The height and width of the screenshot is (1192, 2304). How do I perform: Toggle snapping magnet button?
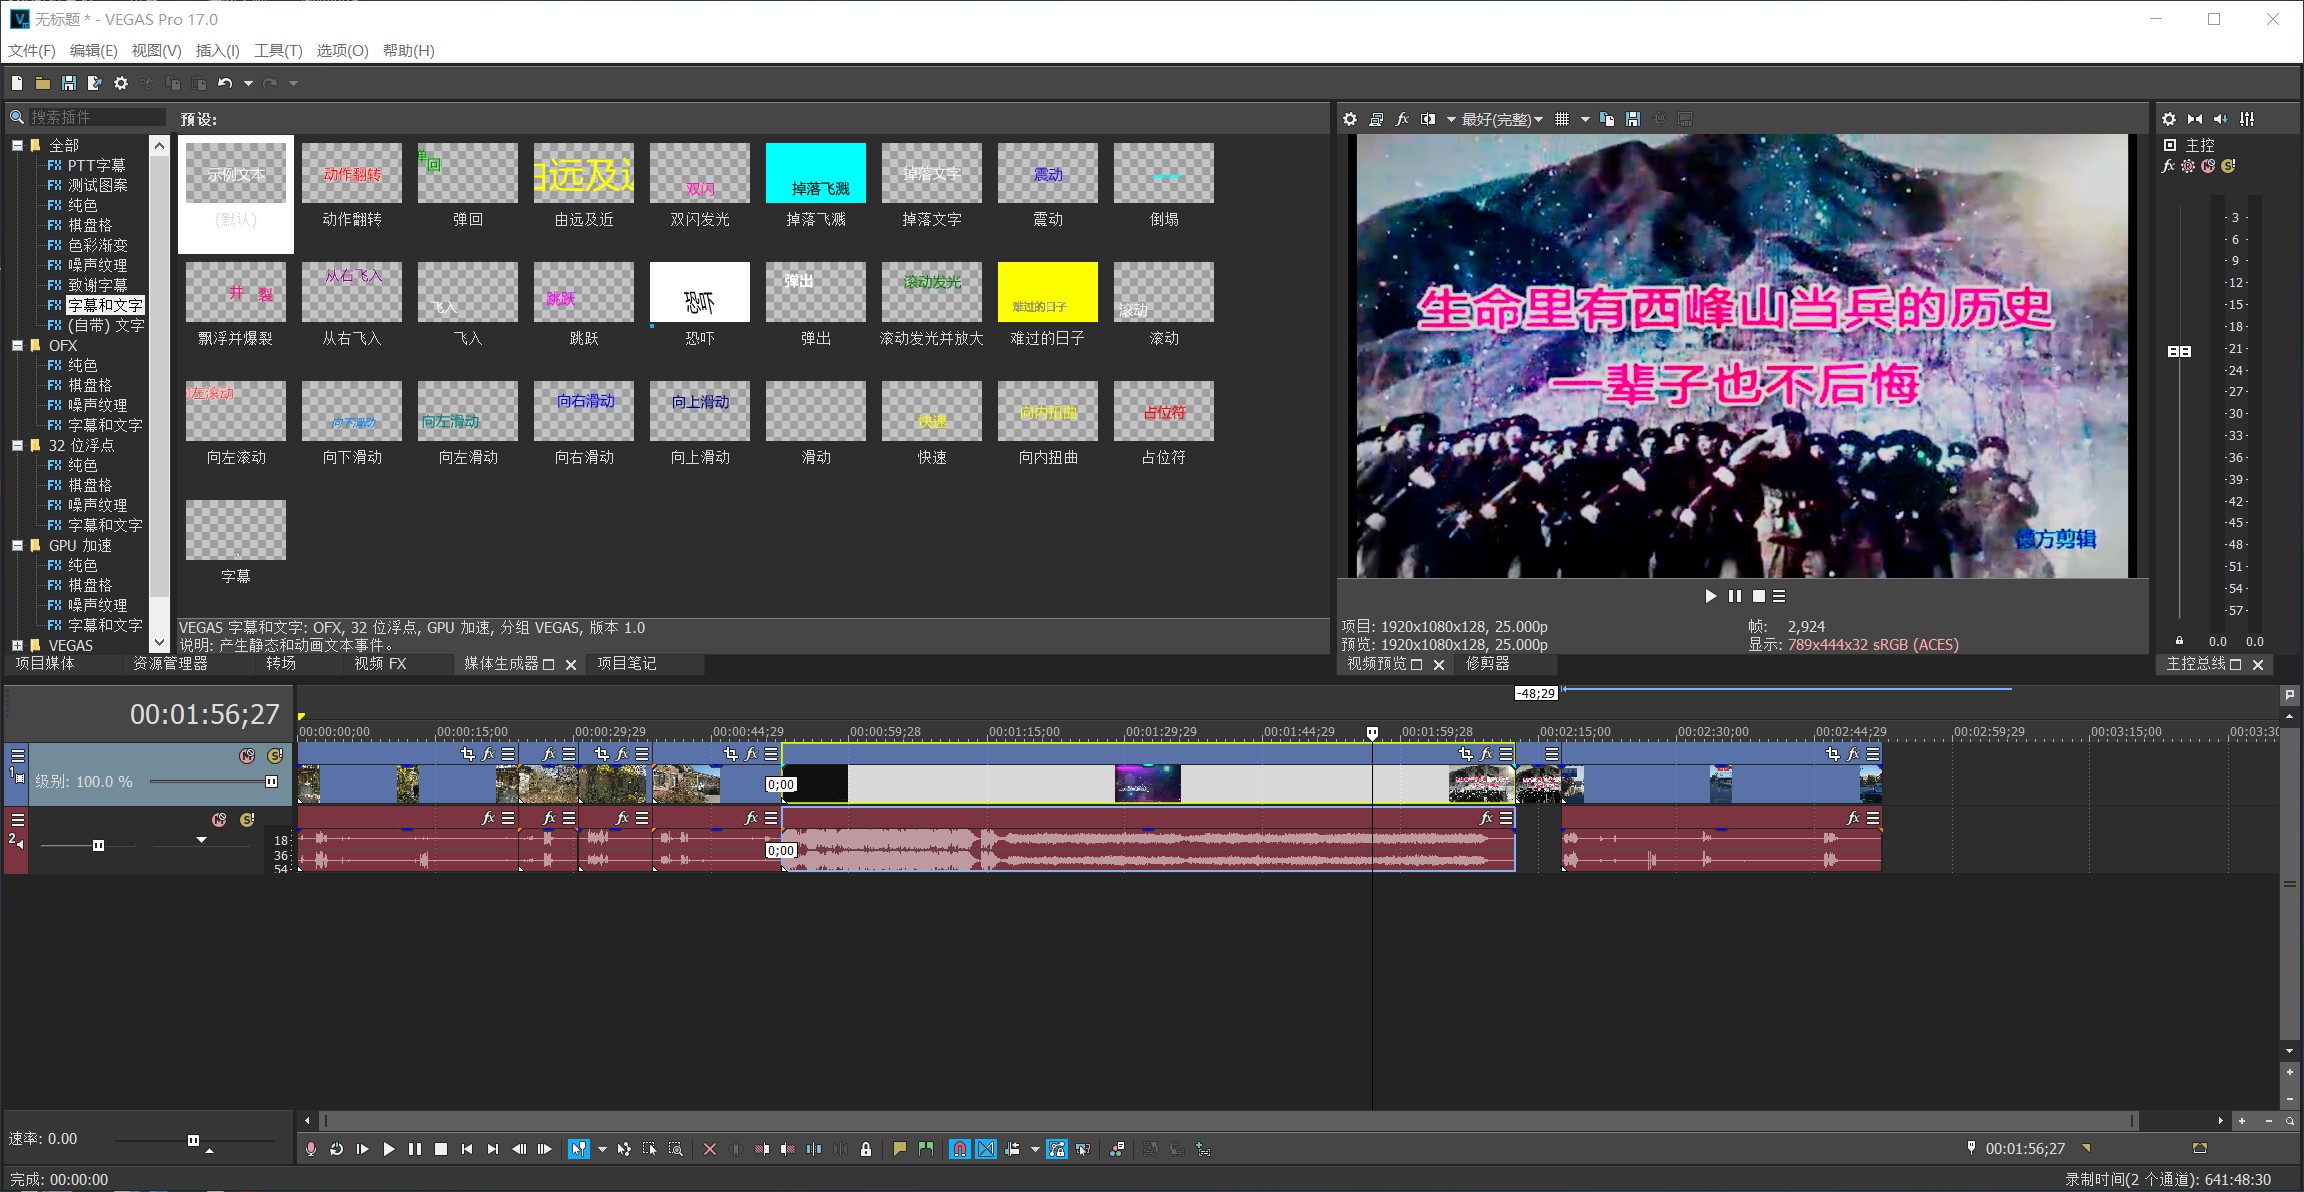960,1149
